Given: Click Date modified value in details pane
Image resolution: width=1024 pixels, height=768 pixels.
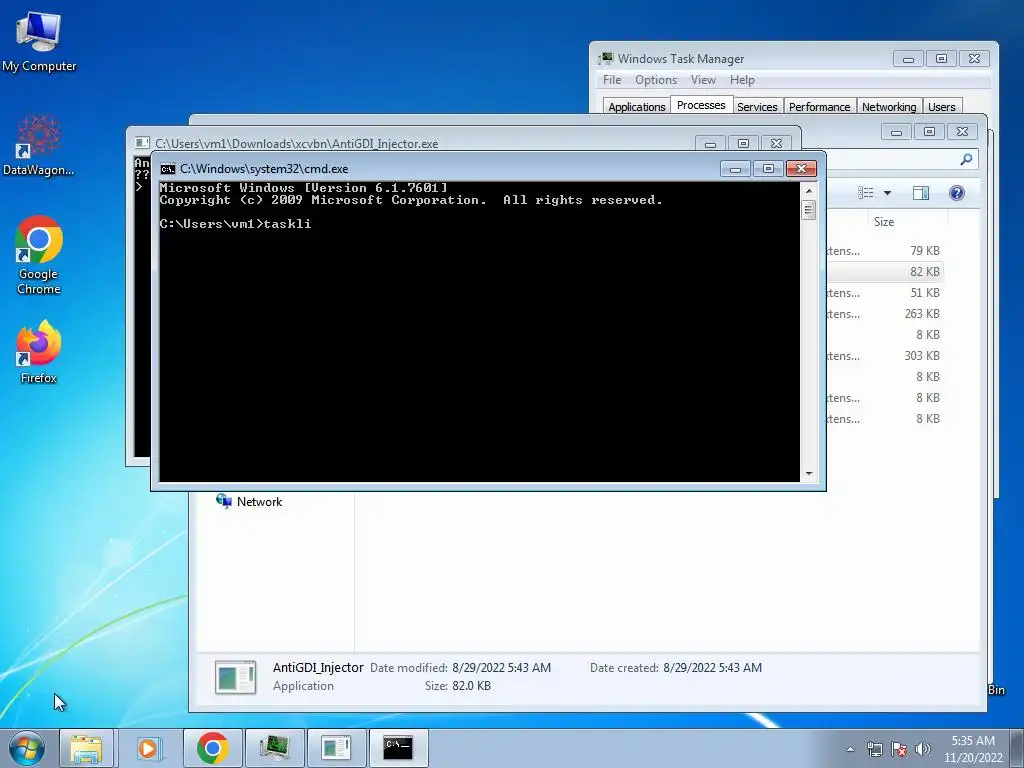Looking at the screenshot, I should coord(502,667).
